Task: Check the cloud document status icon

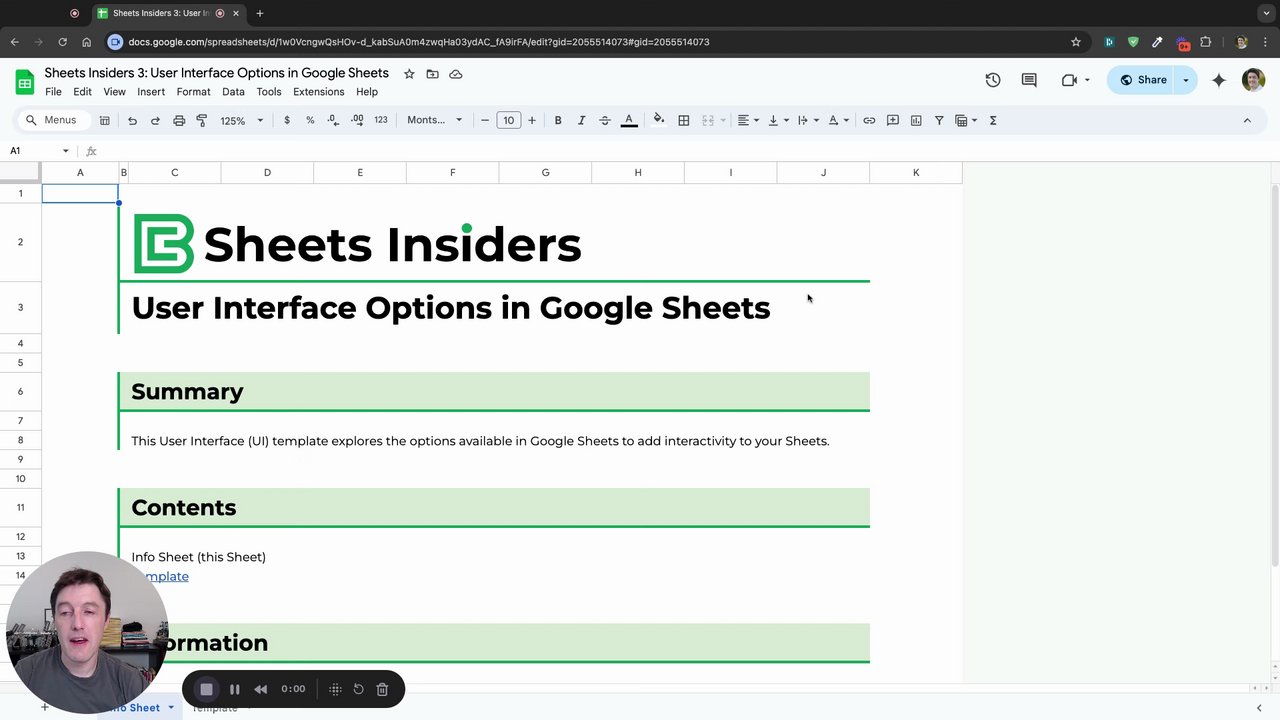Action: click(x=456, y=74)
